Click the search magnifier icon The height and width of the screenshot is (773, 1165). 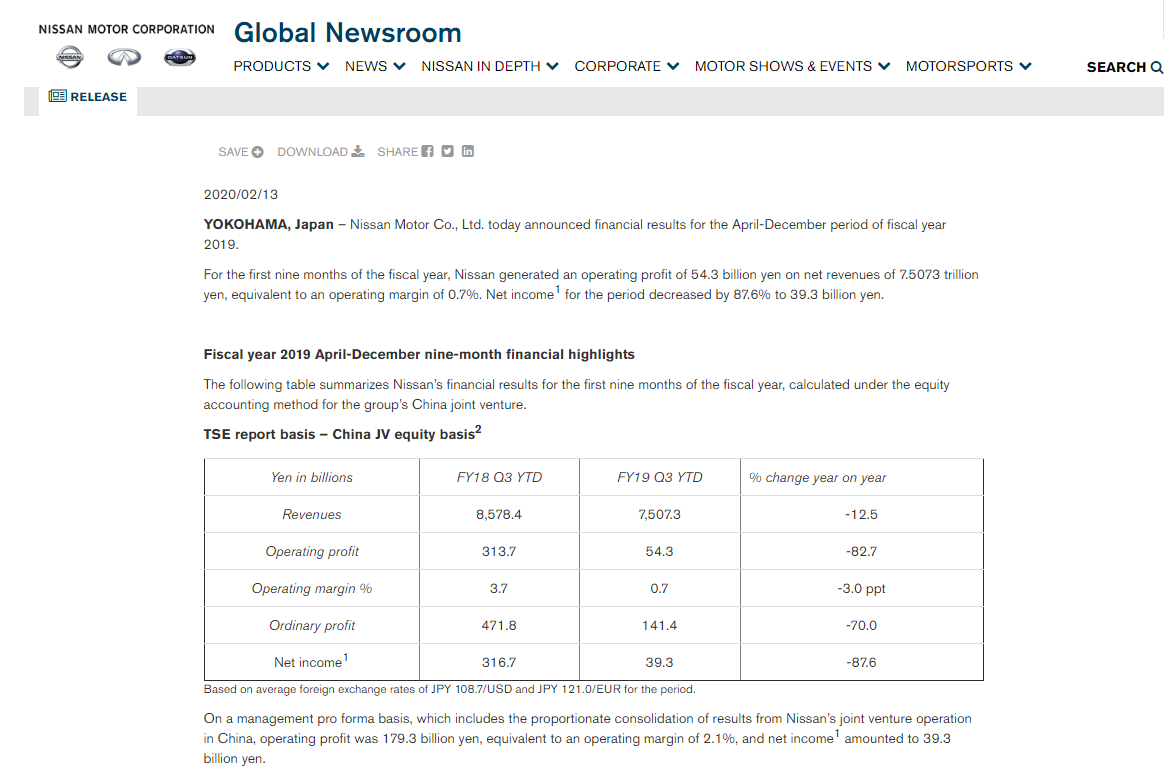coord(1157,67)
